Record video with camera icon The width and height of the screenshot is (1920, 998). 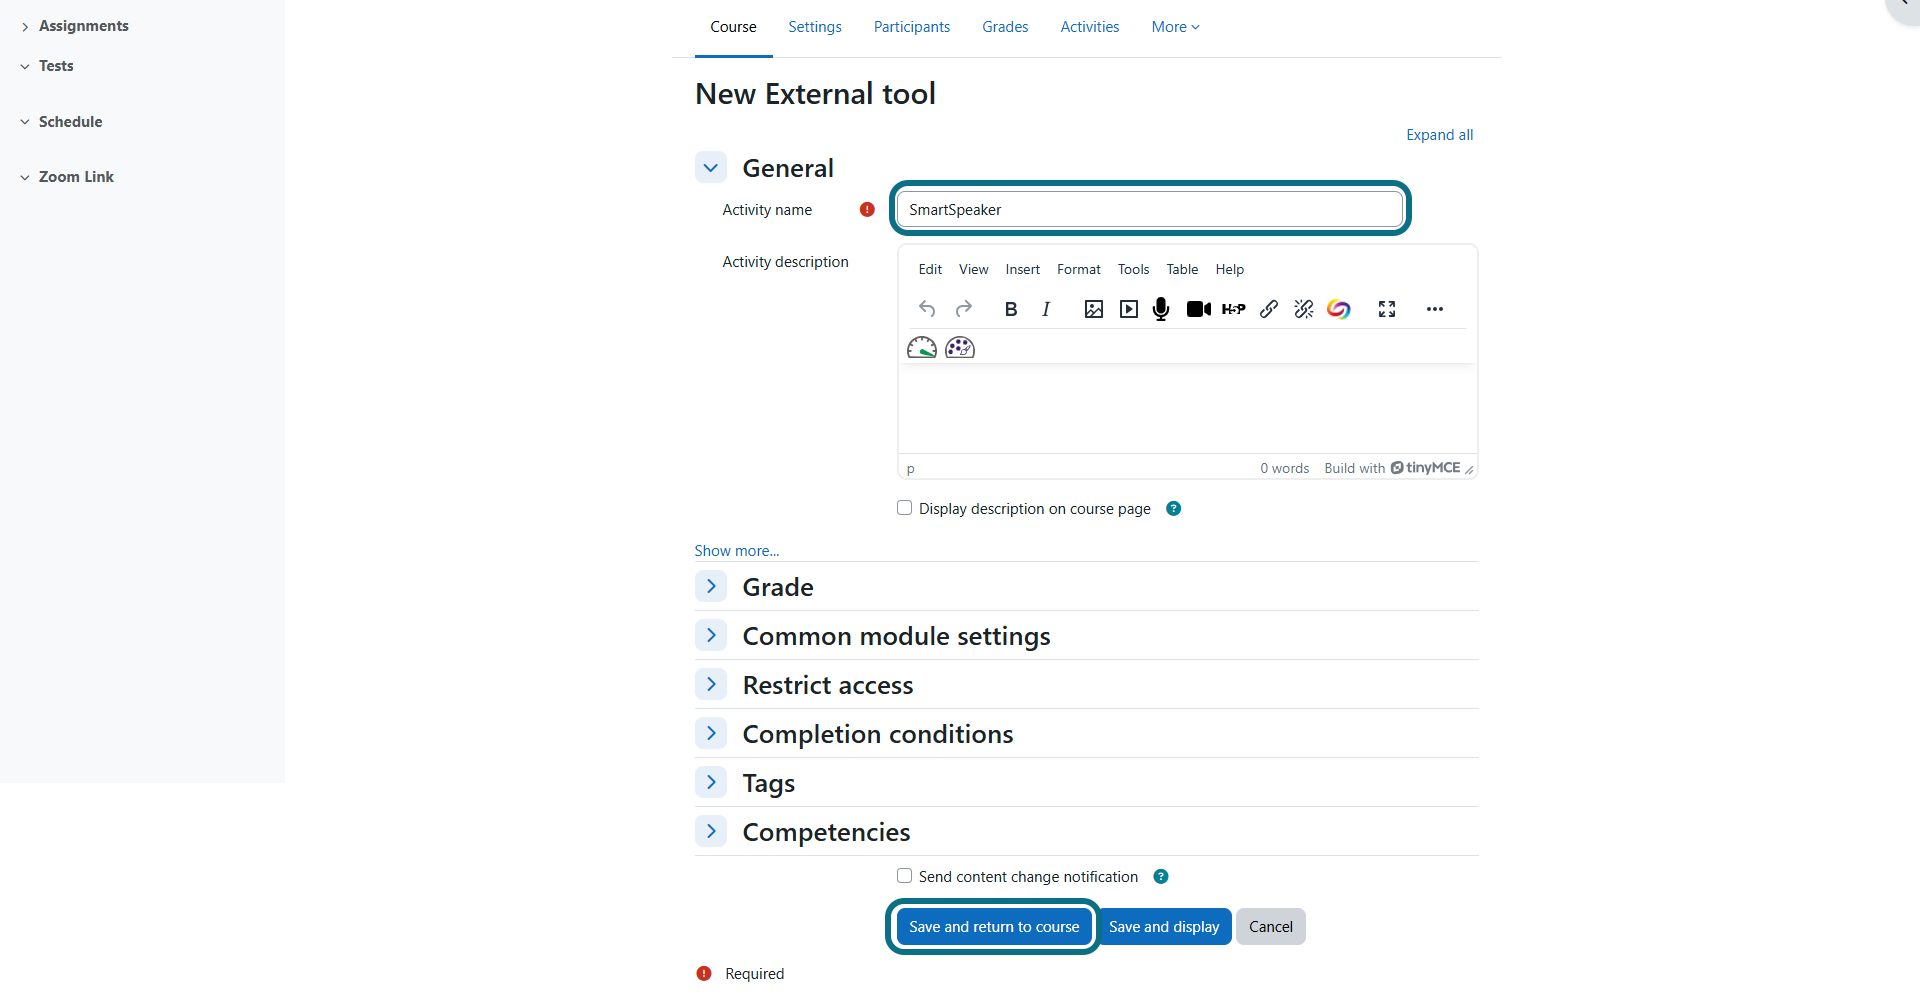[x=1198, y=309]
